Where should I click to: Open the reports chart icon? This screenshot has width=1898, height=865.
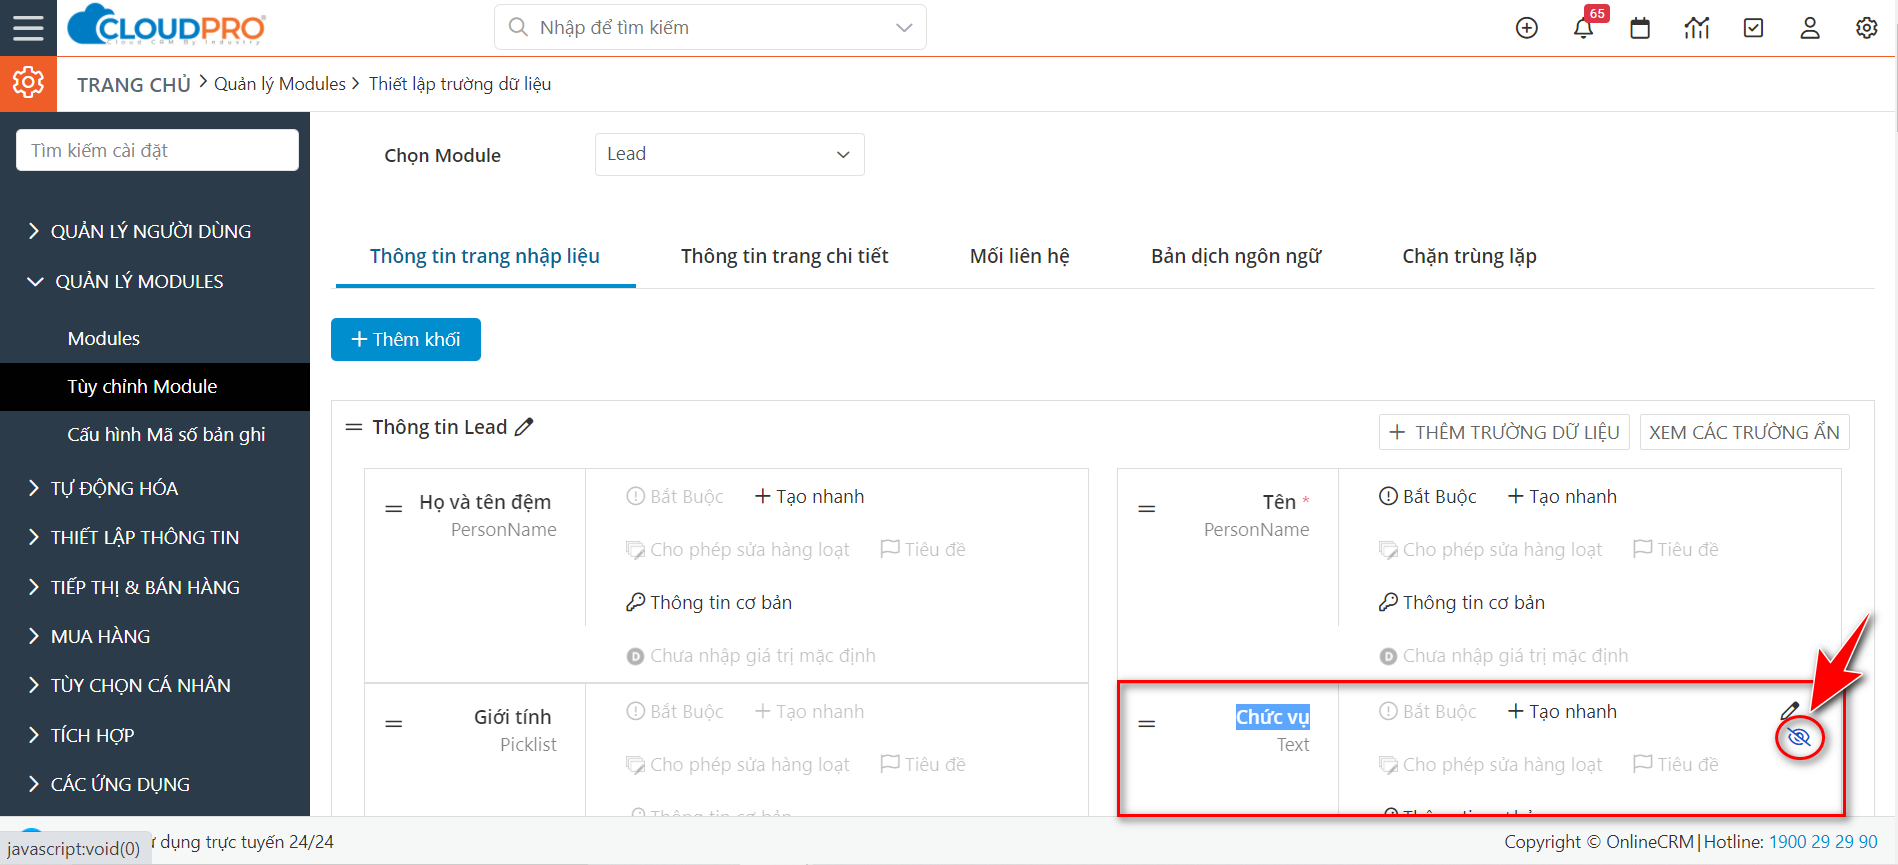1697,28
